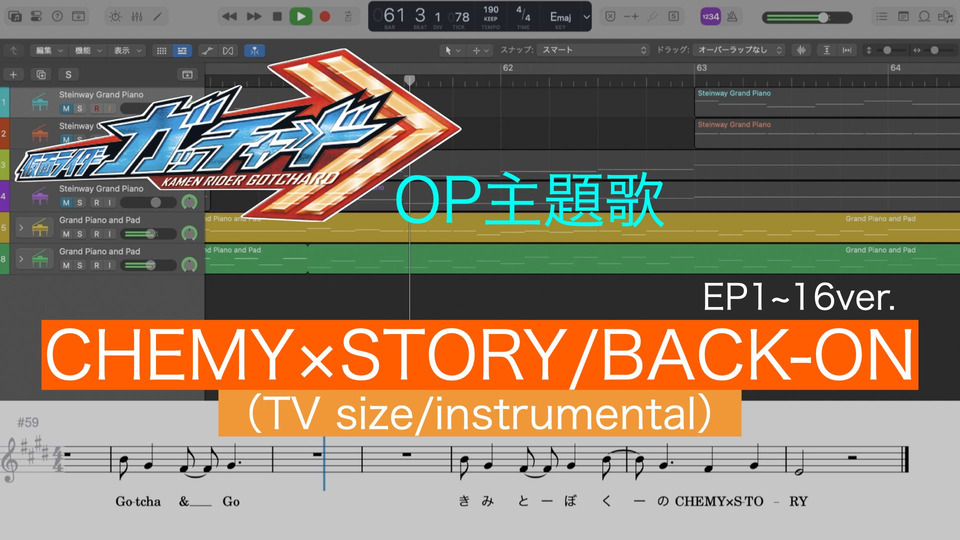Adjust the vertical zoom slider
Screen dimensions: 960x540
(887, 50)
